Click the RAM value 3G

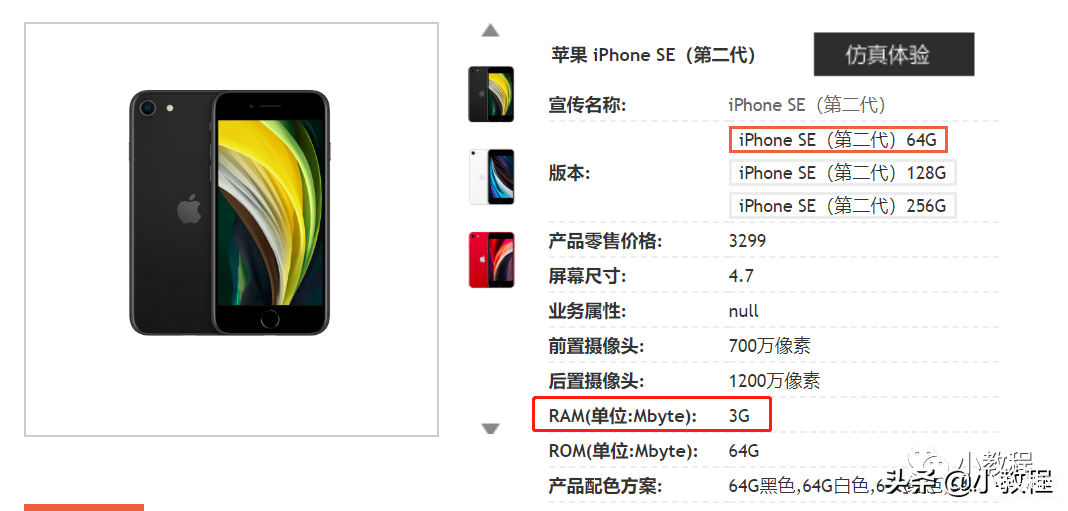(x=739, y=415)
